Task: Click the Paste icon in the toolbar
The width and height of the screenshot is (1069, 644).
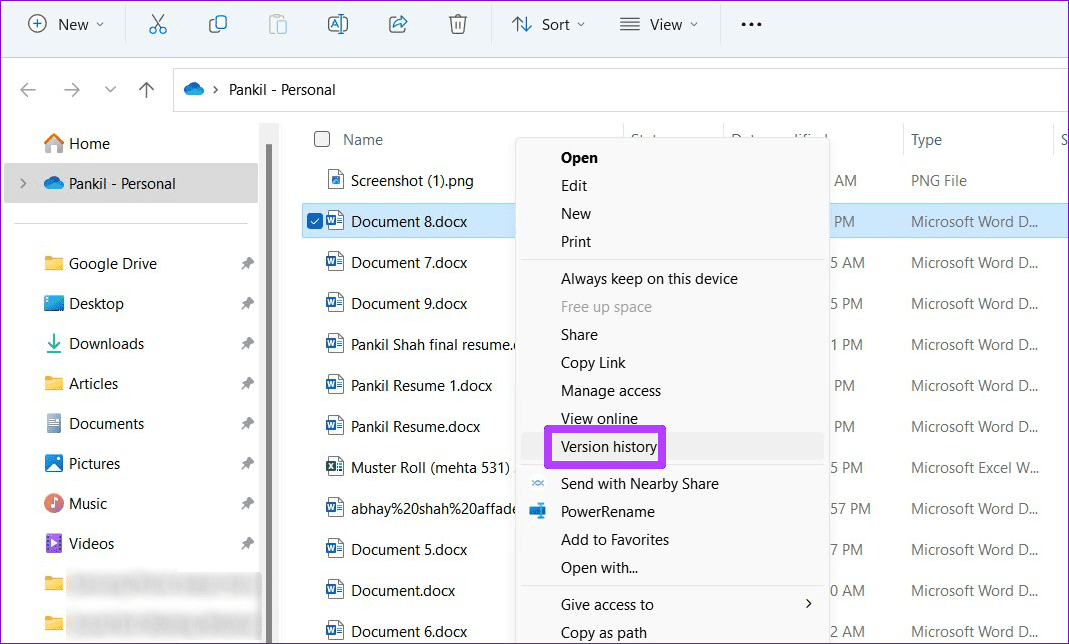Action: (277, 23)
